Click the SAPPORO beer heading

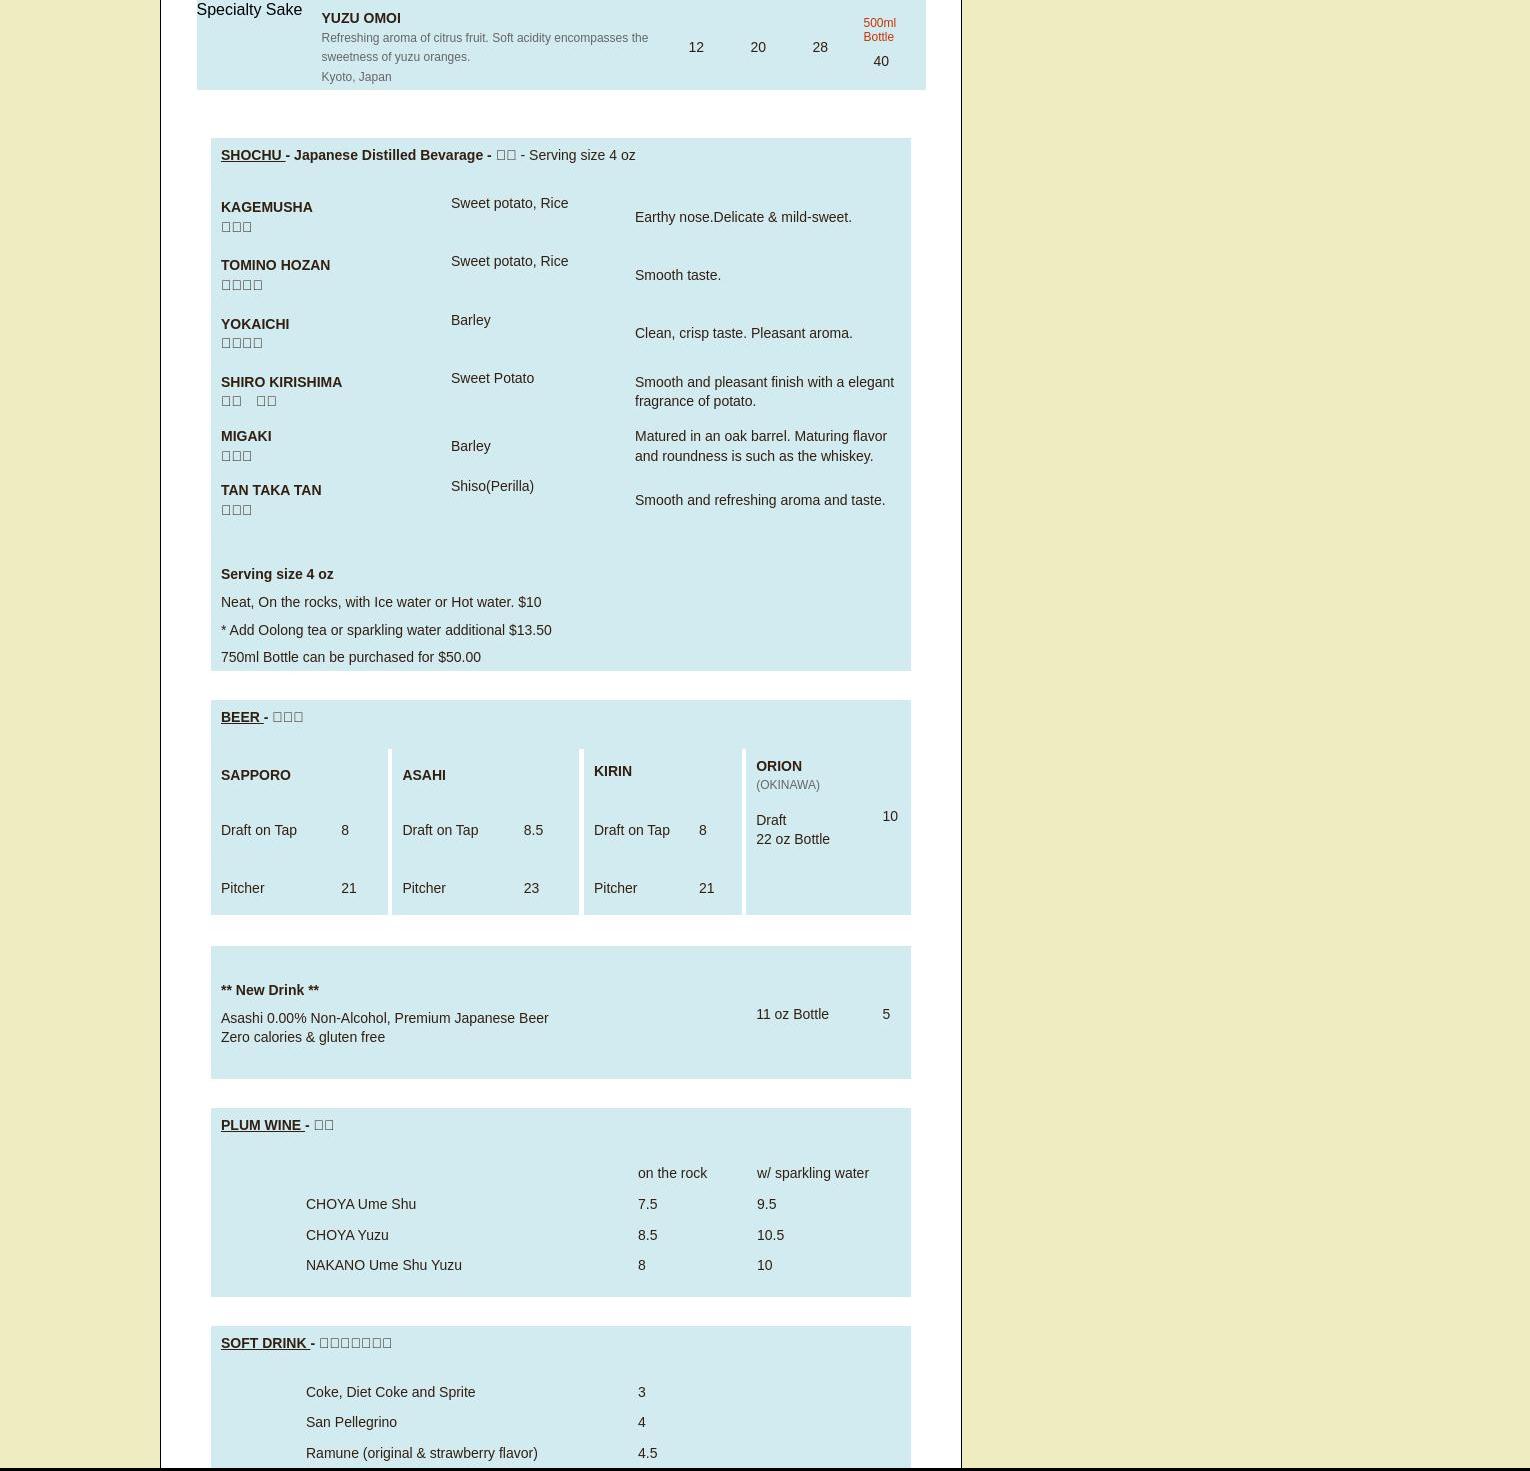(256, 775)
